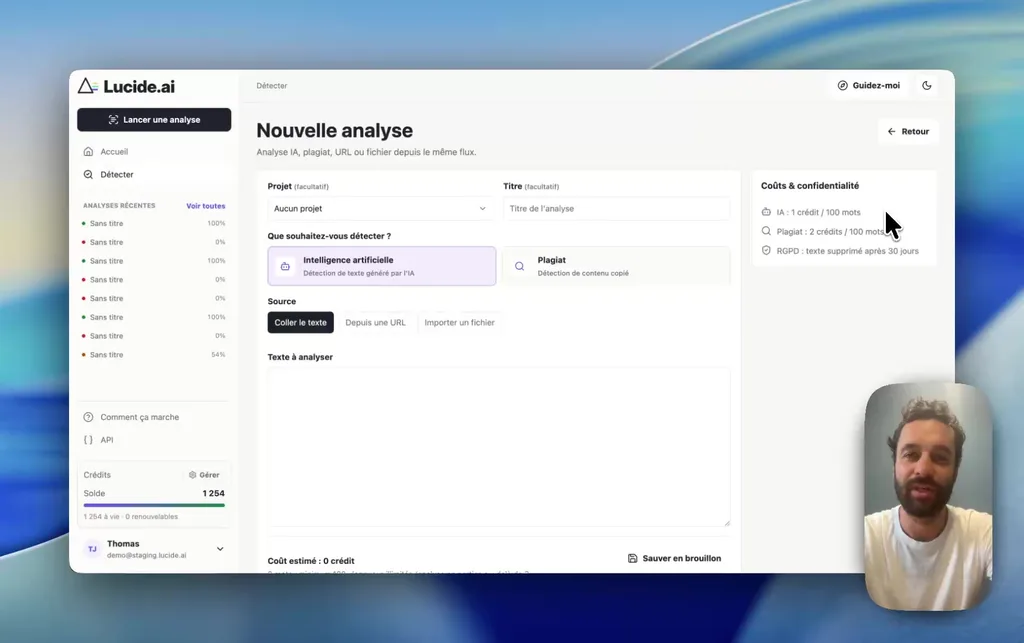Select Intelligence artificielle detection option
This screenshot has height=643, width=1024.
pyautogui.click(x=381, y=266)
